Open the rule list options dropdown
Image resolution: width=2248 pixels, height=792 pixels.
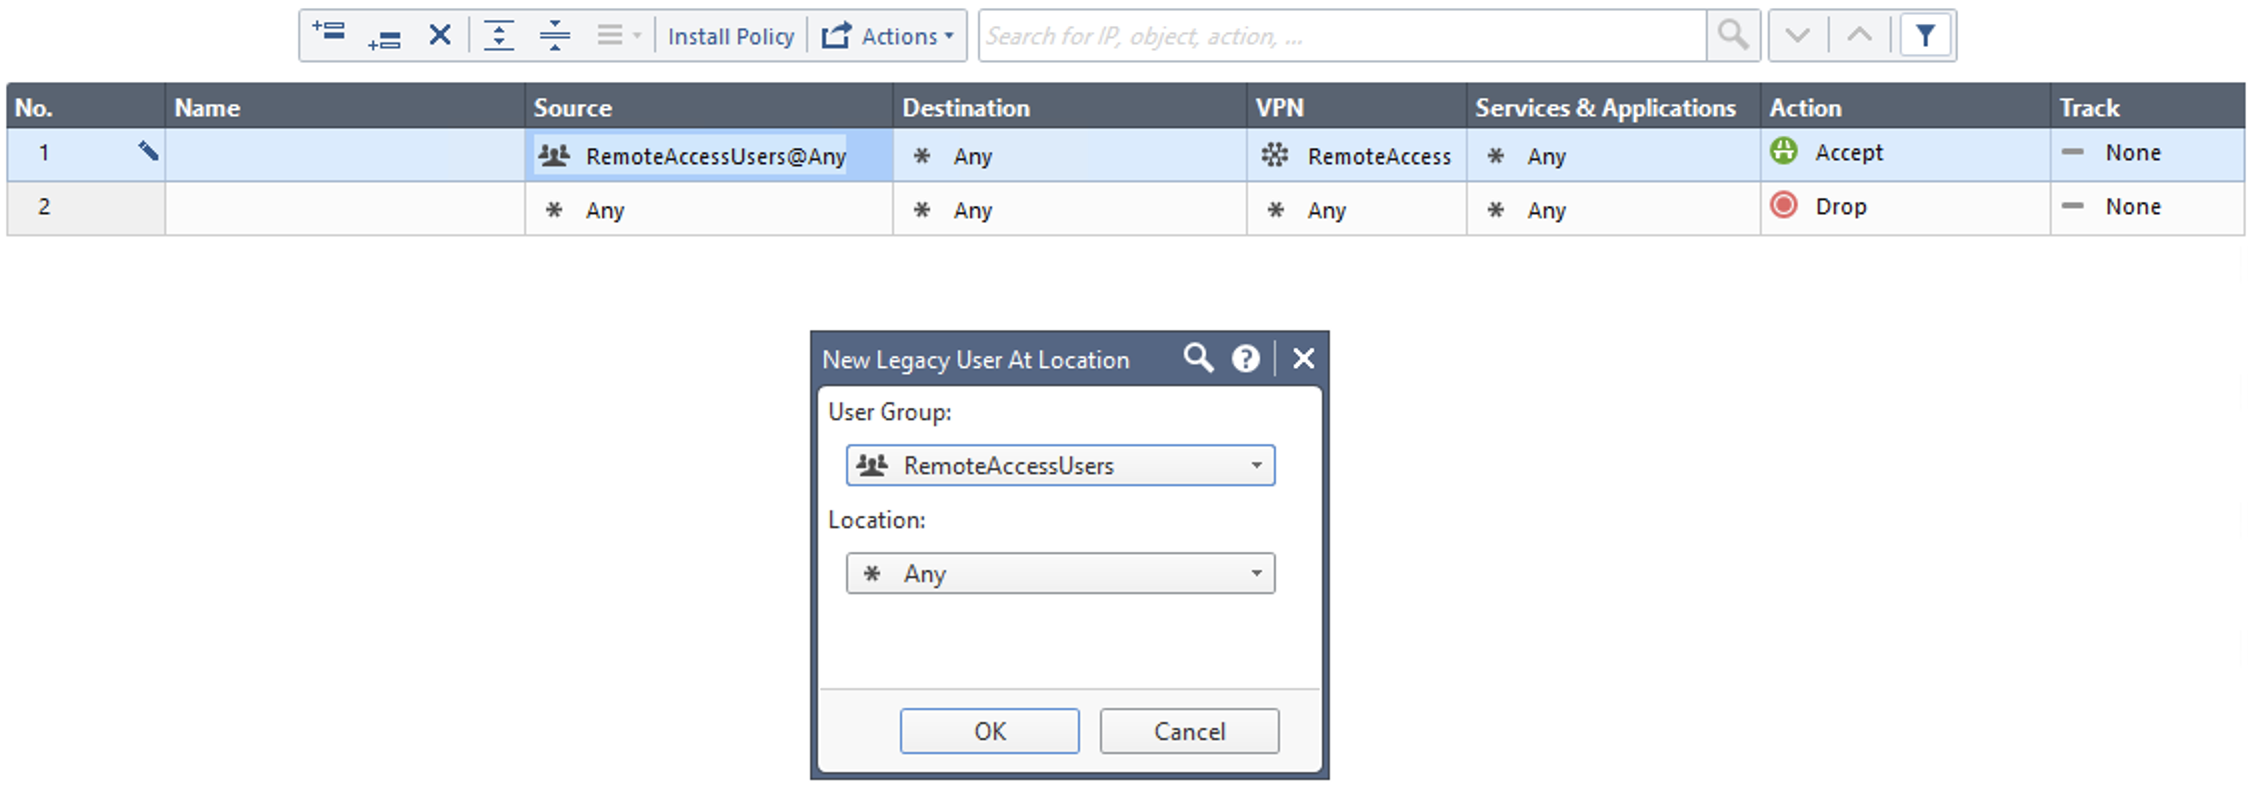[x=618, y=36]
